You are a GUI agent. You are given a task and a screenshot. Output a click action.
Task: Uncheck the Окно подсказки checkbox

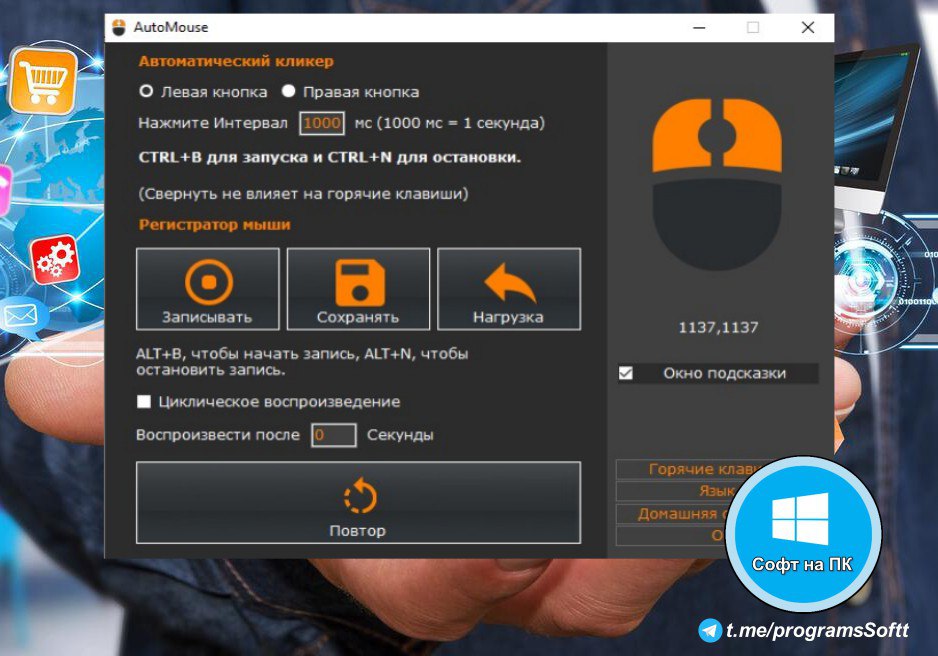click(x=626, y=373)
